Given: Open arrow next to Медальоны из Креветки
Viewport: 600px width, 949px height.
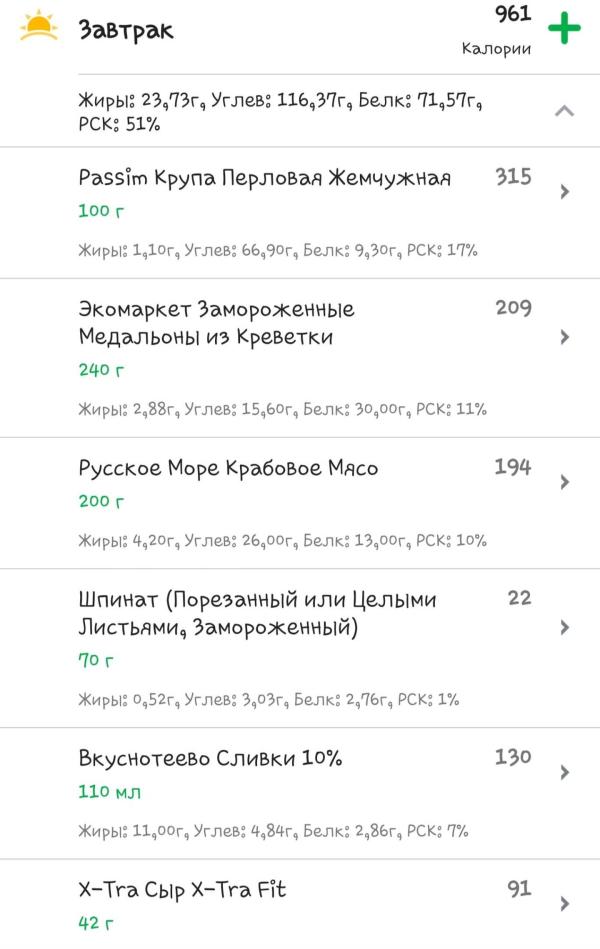Looking at the screenshot, I should (565, 337).
